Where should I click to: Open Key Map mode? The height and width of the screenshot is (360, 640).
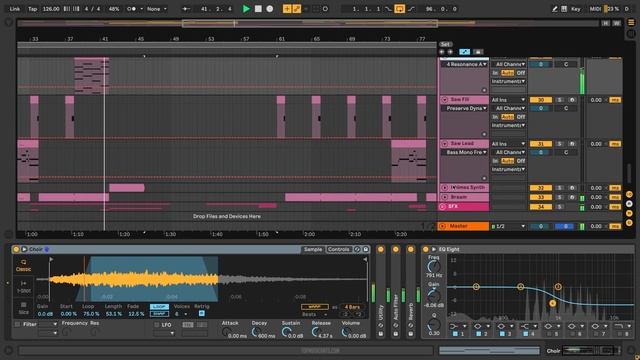(576, 9)
